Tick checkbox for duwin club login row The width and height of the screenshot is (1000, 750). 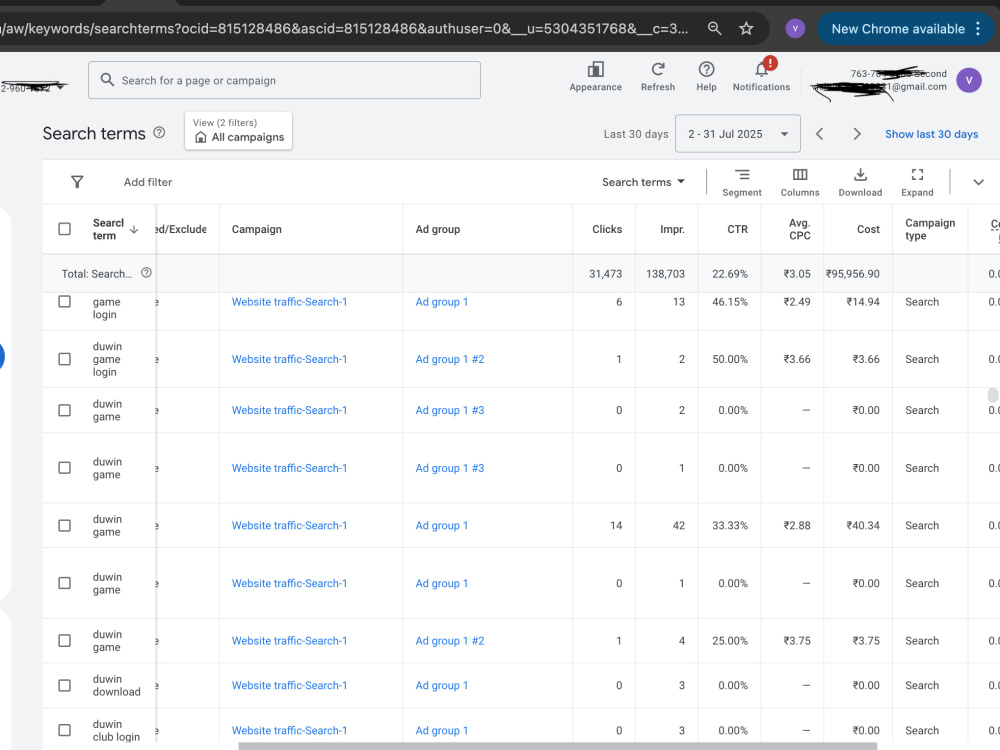[64, 730]
